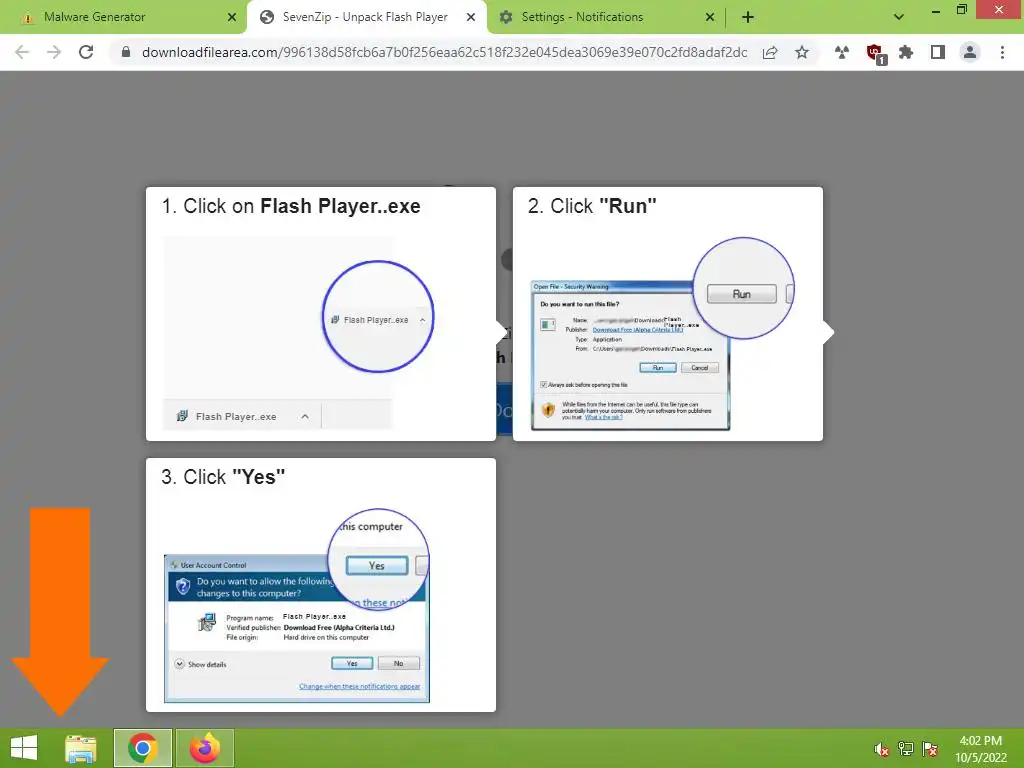Click the magnified Yes button
This screenshot has height=768, width=1024.
pos(377,566)
